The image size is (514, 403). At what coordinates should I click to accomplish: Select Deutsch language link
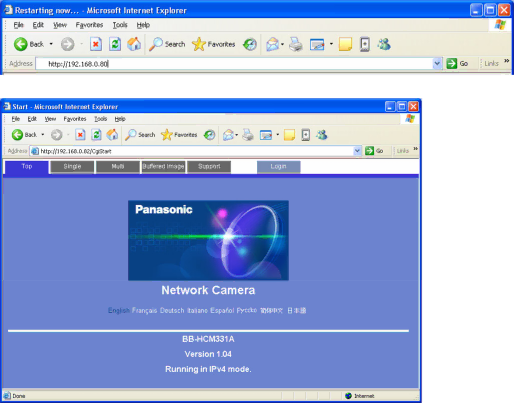pyautogui.click(x=172, y=310)
